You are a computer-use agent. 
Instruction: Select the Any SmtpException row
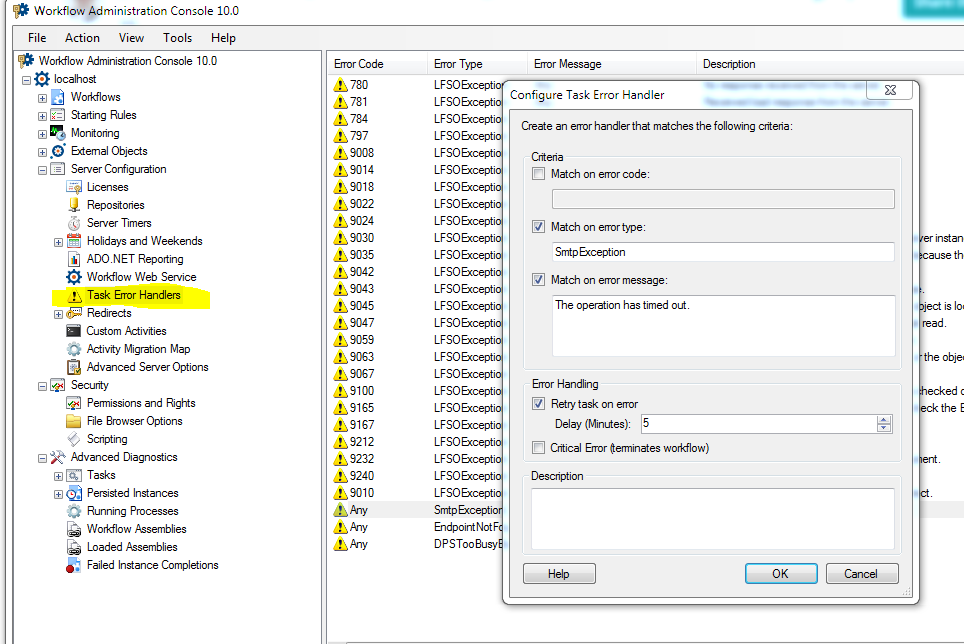tap(418, 510)
